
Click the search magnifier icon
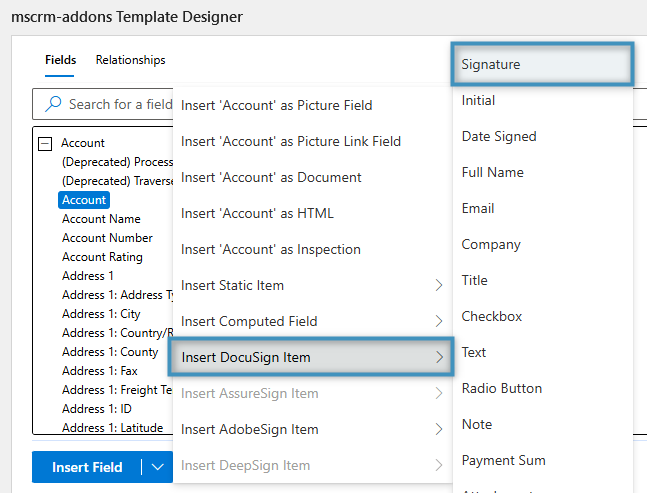pyautogui.click(x=51, y=104)
